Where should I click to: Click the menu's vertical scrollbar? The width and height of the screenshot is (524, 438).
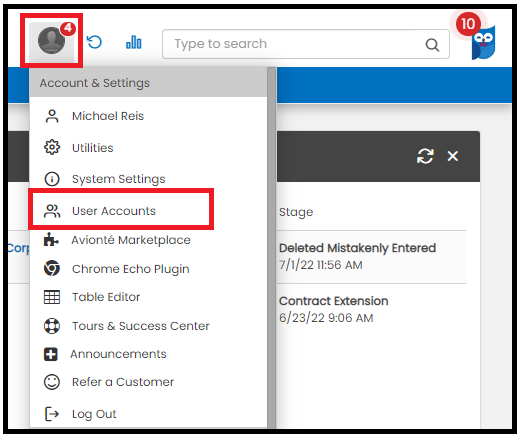point(271,247)
